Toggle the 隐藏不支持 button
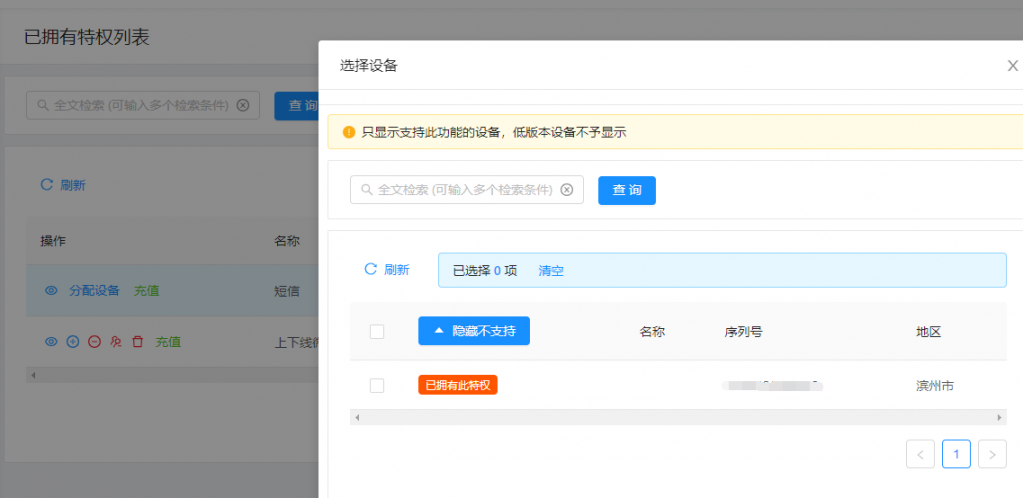 coord(474,331)
